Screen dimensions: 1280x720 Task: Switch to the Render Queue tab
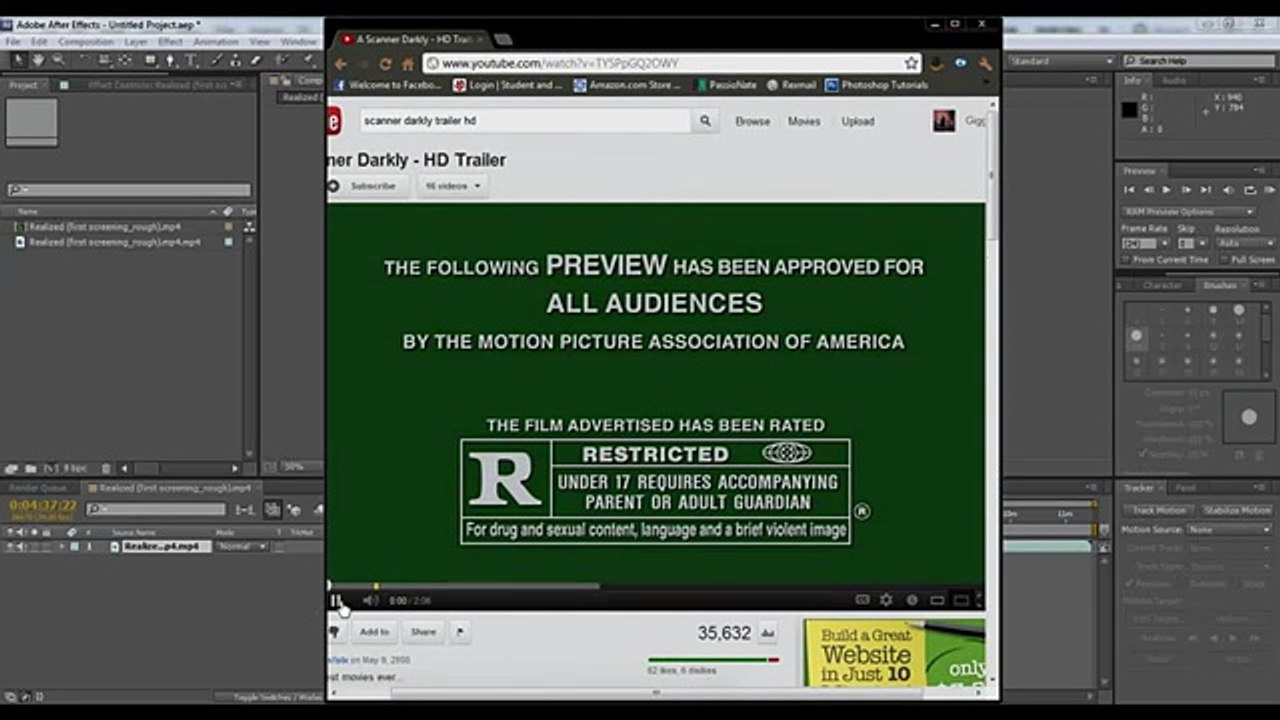[x=37, y=488]
